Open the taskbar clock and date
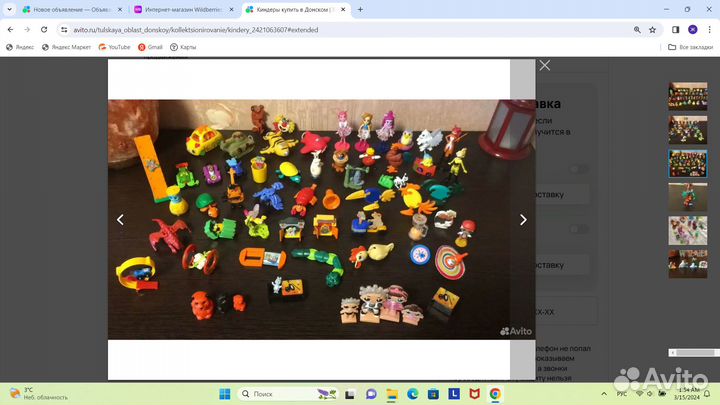The image size is (720, 405). 687,394
